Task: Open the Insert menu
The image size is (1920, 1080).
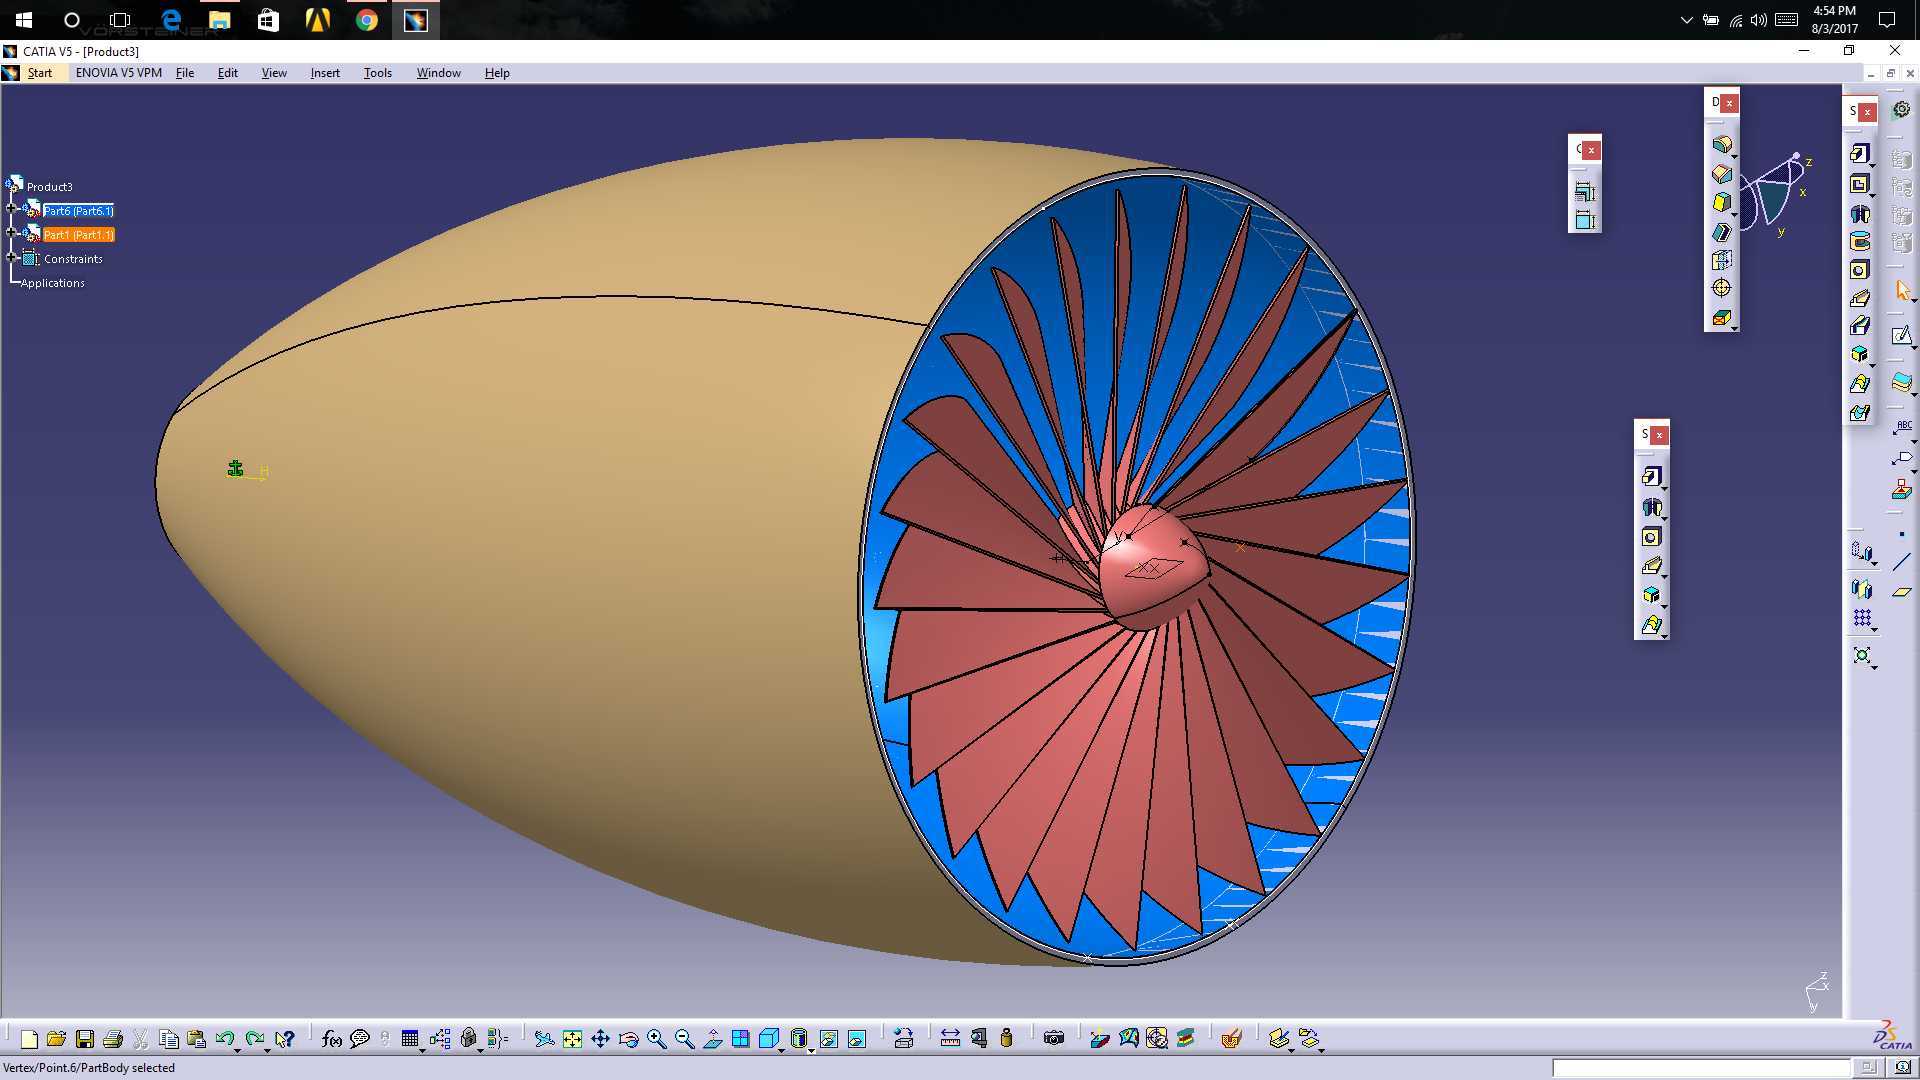Action: point(325,73)
